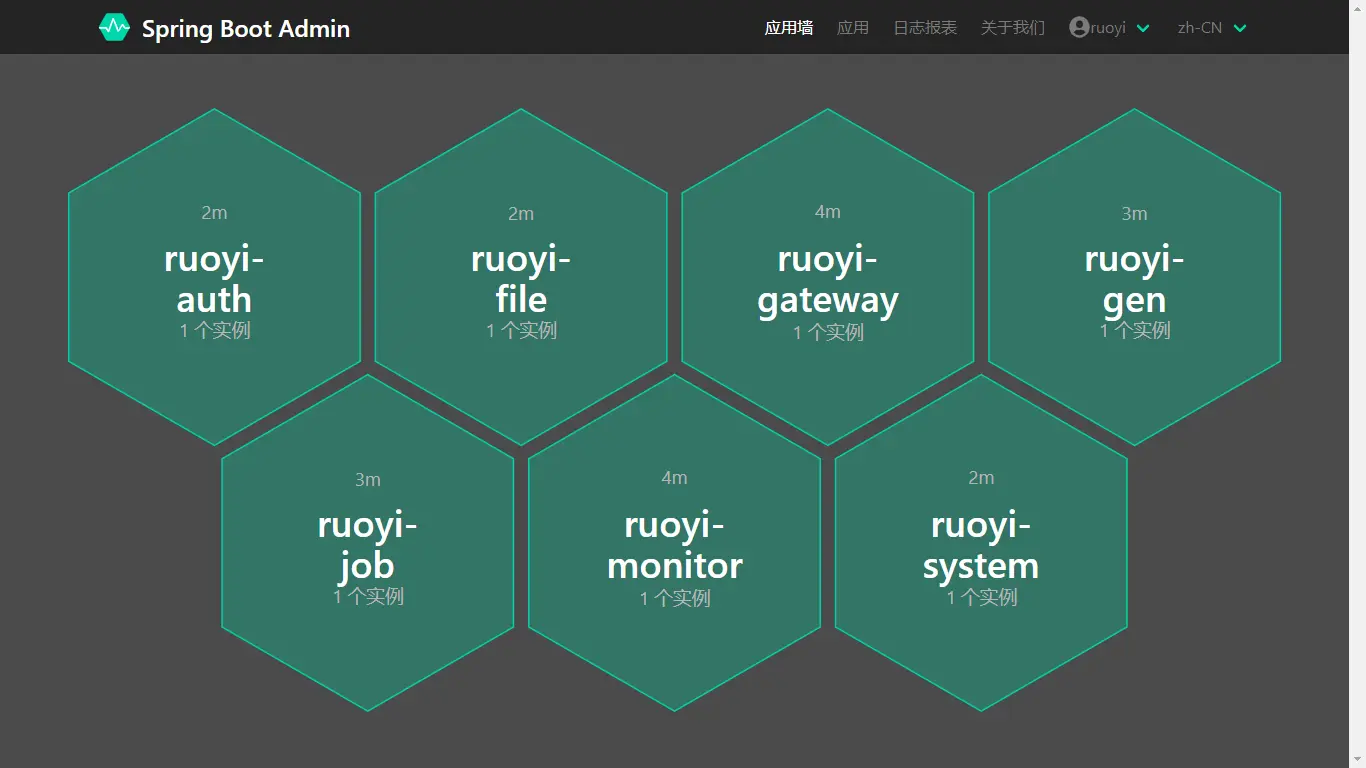Open the 日志报表 nav item
Screen dimensions: 1366x768
click(x=925, y=28)
